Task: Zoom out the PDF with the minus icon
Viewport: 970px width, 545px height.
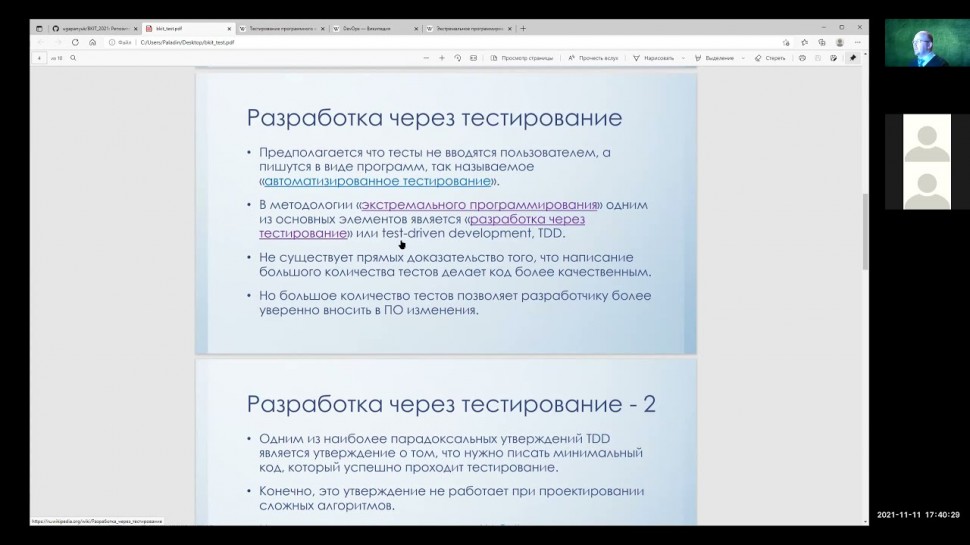Action: [426, 58]
